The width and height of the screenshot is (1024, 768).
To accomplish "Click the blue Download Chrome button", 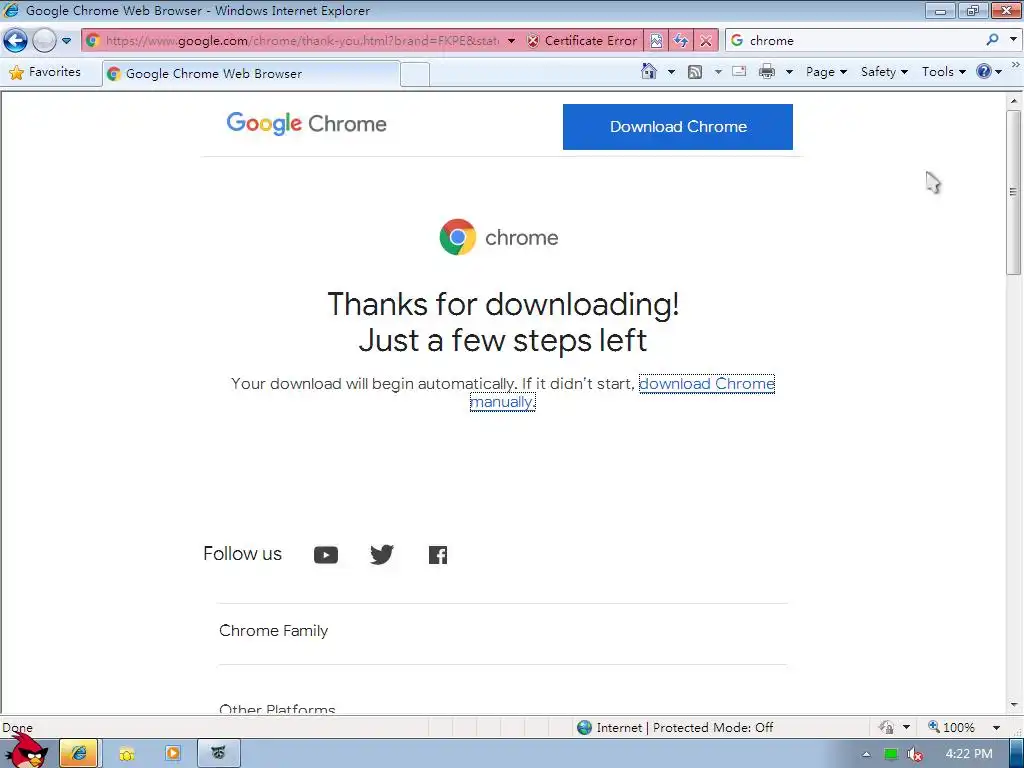I will [678, 127].
